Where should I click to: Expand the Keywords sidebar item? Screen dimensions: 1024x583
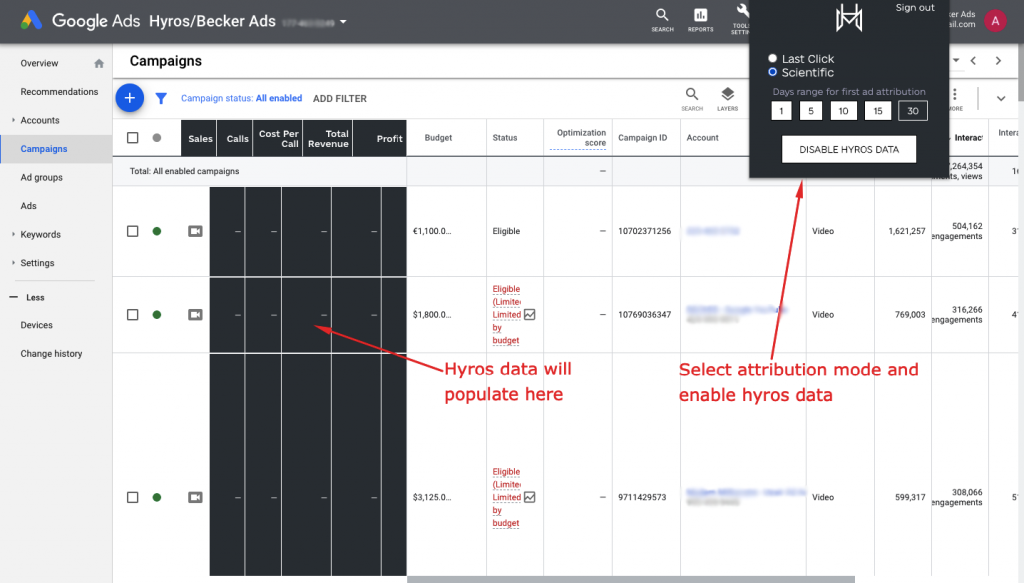[13, 234]
